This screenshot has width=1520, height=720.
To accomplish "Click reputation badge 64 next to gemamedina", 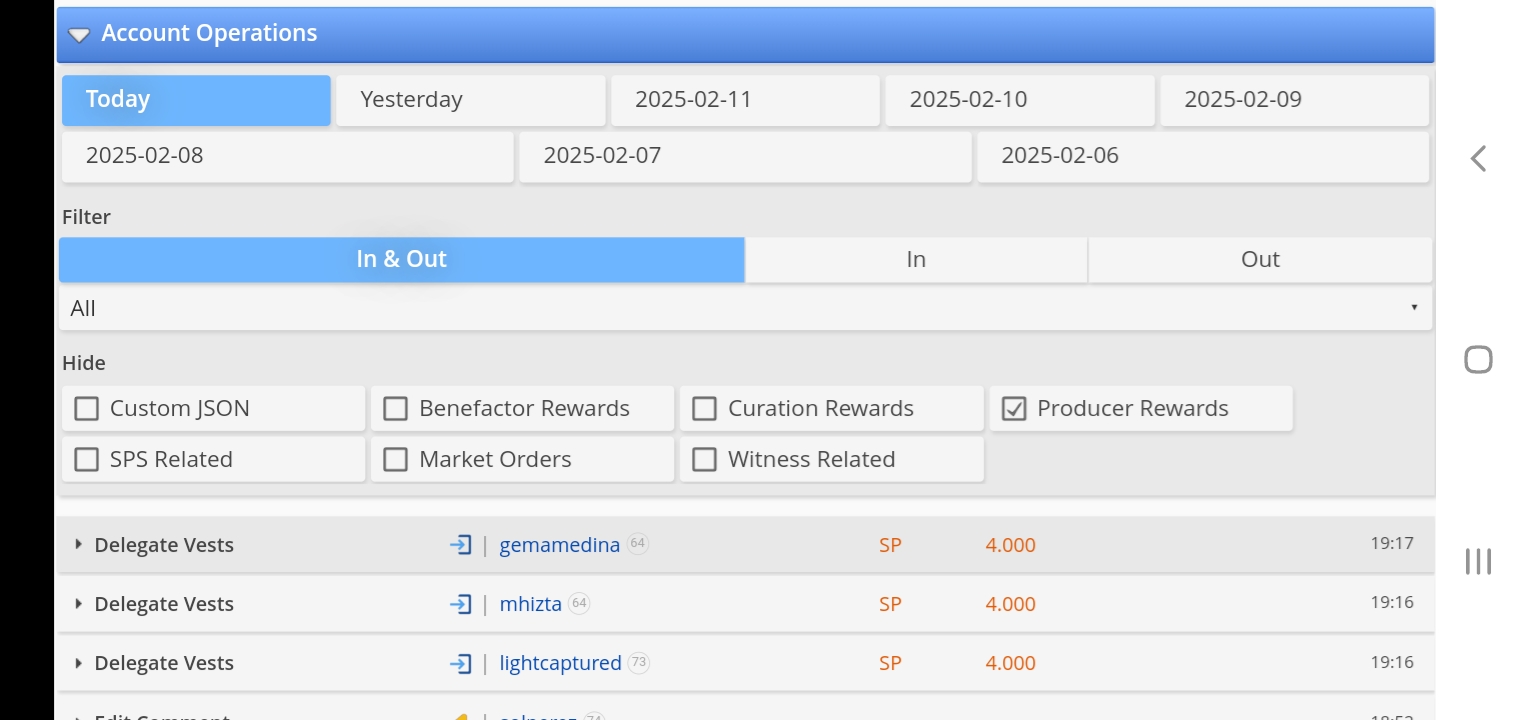I will point(638,545).
